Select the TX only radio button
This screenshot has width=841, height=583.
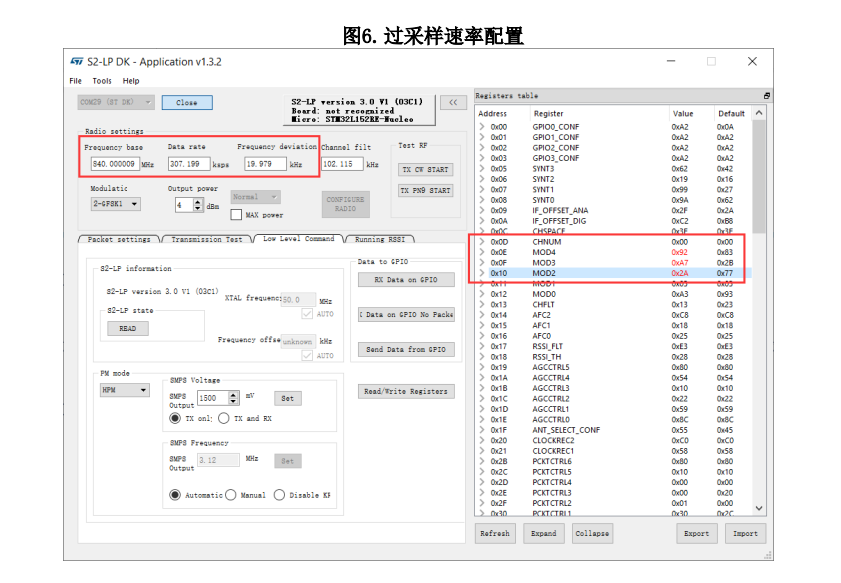(175, 418)
